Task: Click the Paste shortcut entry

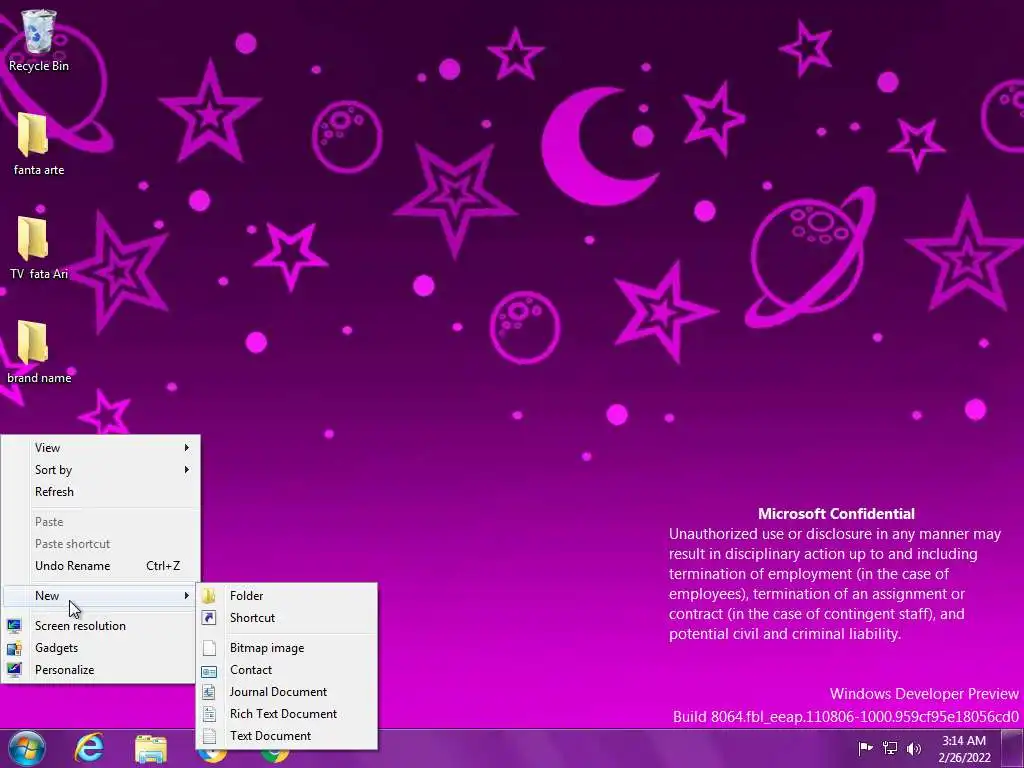Action: pos(101,544)
